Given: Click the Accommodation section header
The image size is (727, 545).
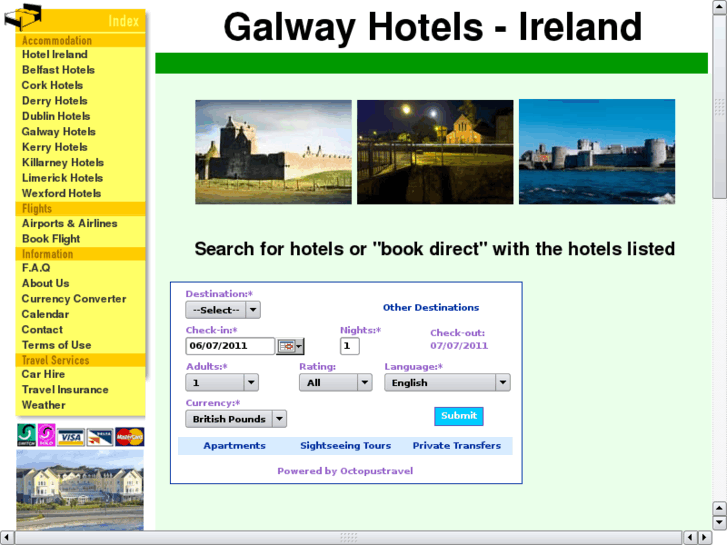Looking at the screenshot, I should click(x=57, y=40).
